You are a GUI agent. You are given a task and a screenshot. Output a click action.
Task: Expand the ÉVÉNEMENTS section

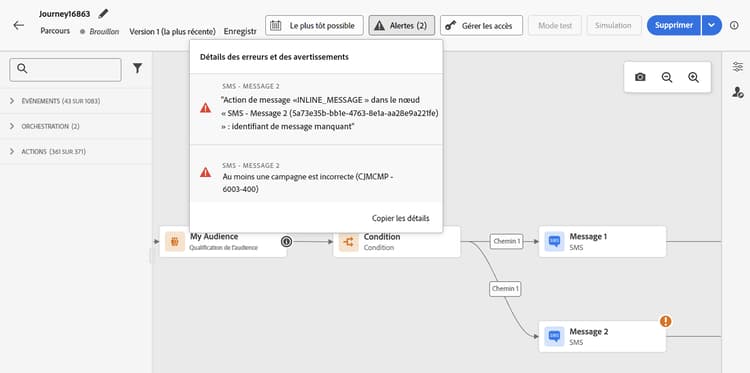click(x=76, y=101)
